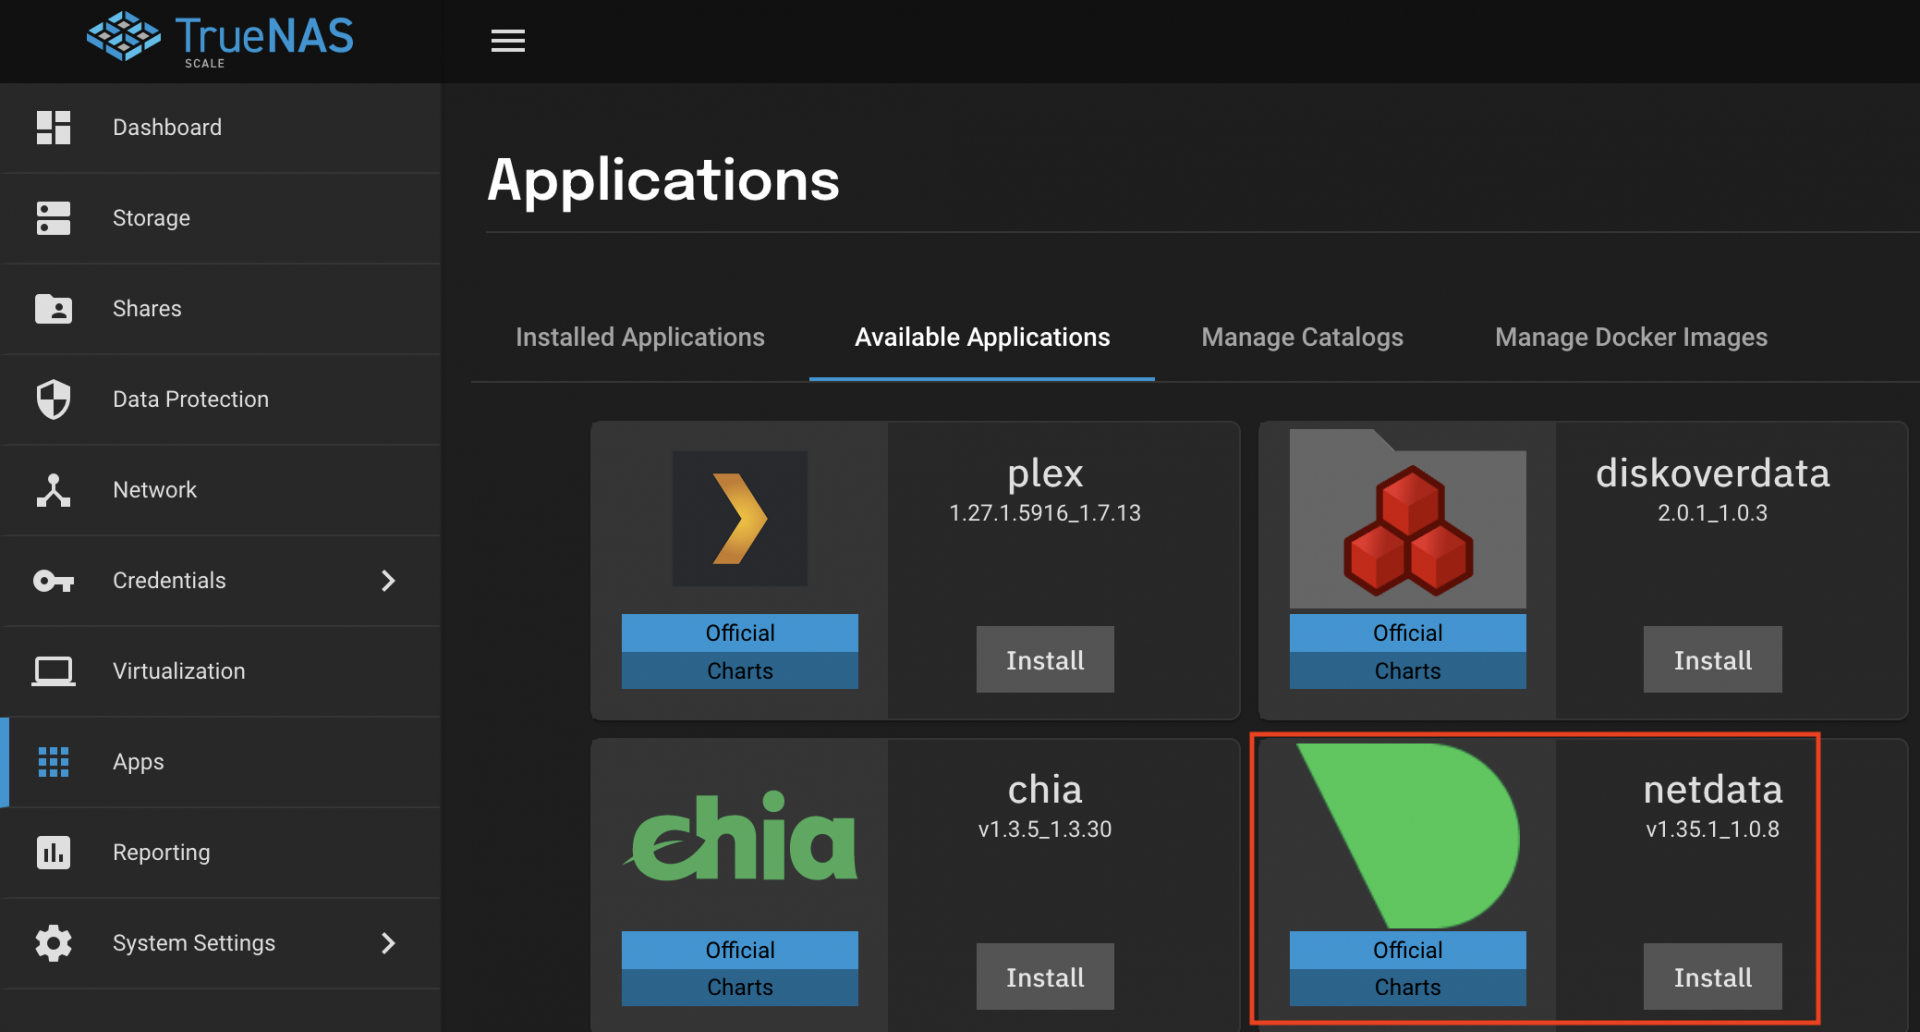Click the plex app logo
1920x1032 pixels.
click(740, 519)
